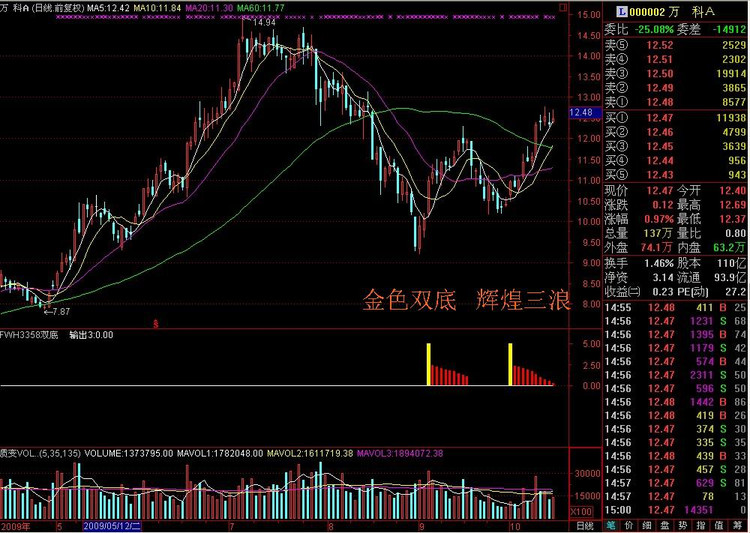Image resolution: width=750 pixels, height=533 pixels.
Task: Click the small red square icon atop chart
Action: 563,7
